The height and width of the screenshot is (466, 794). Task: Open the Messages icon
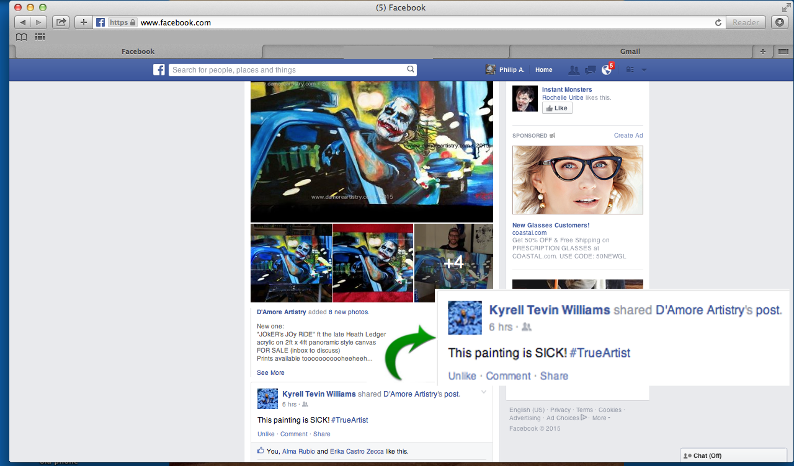590,70
